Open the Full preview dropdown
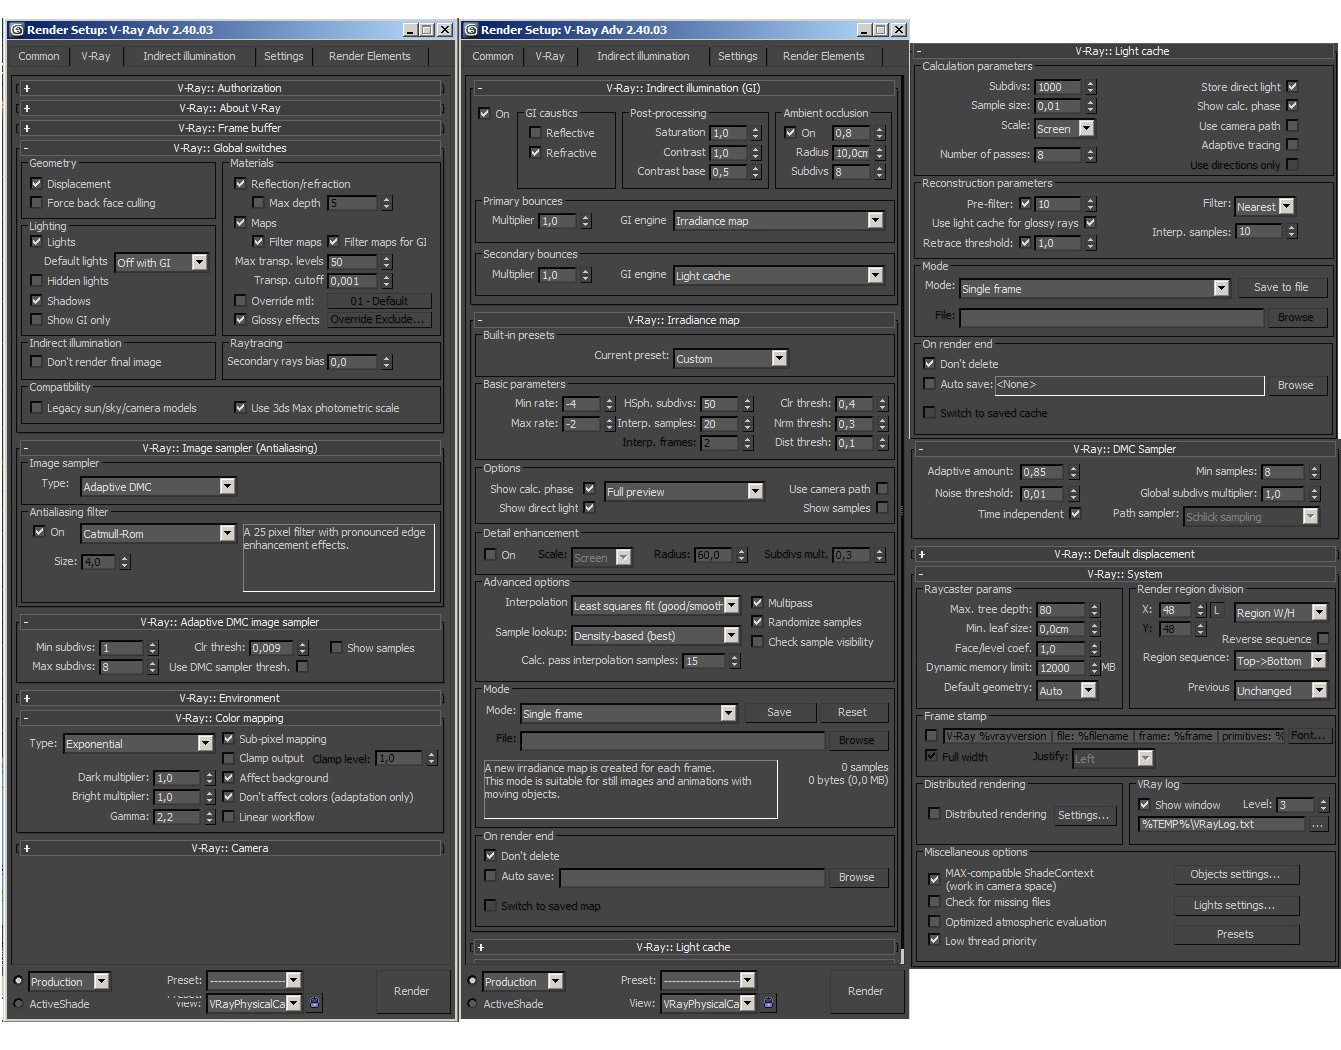Viewport: 1341px width, 1050px height. pyautogui.click(x=684, y=491)
